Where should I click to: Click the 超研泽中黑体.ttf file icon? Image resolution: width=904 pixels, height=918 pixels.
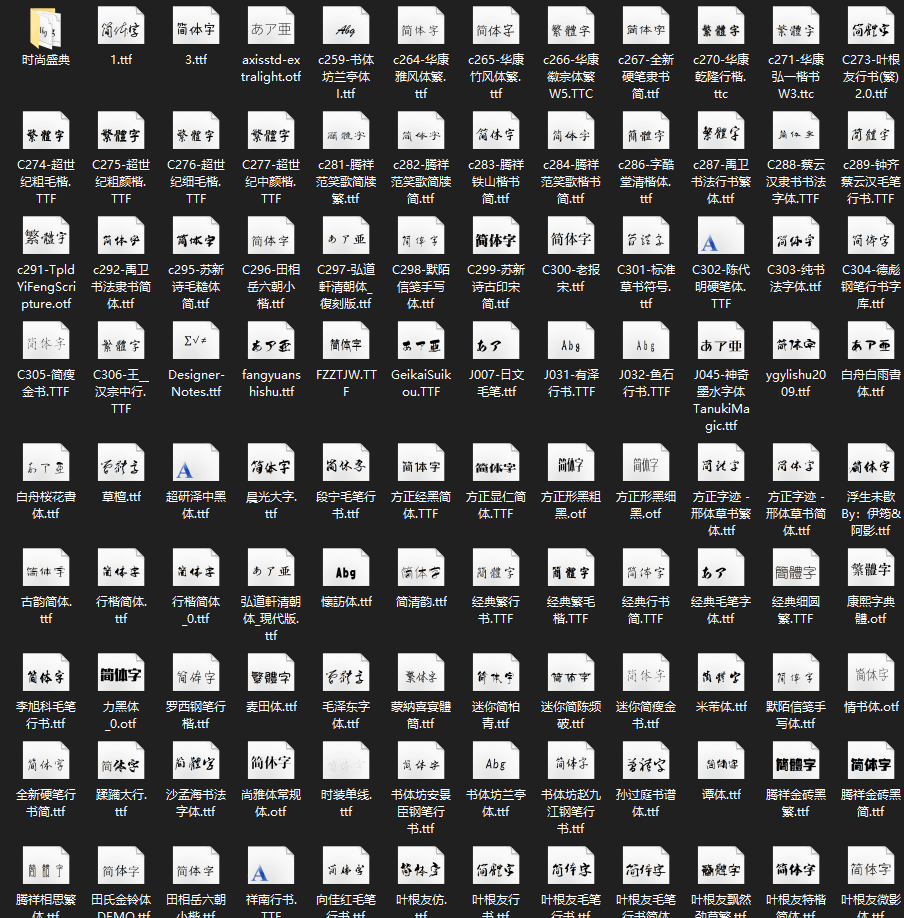[x=196, y=463]
